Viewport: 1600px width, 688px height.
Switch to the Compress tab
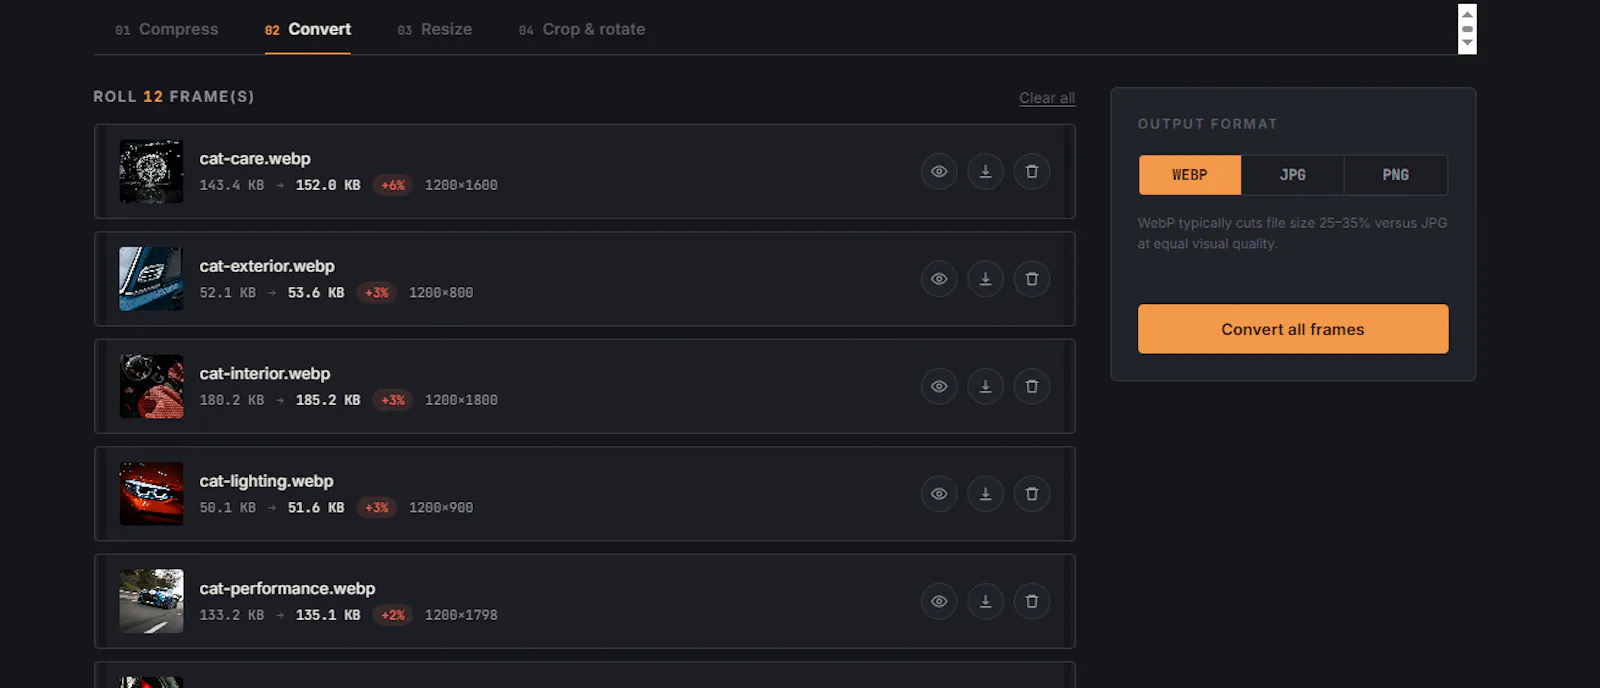pyautogui.click(x=167, y=29)
